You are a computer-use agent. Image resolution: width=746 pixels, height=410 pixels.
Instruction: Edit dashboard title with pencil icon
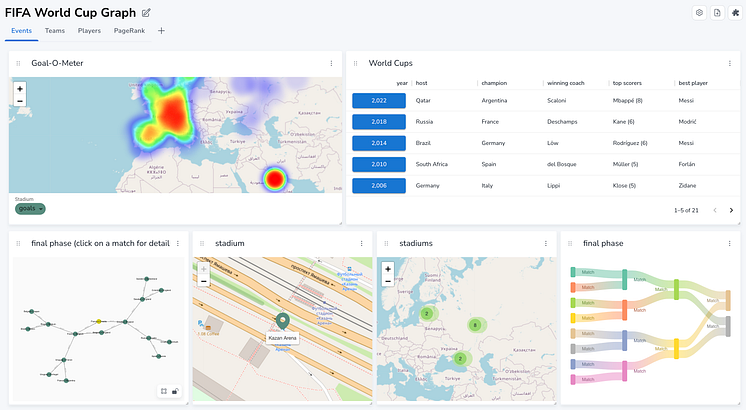(x=147, y=13)
